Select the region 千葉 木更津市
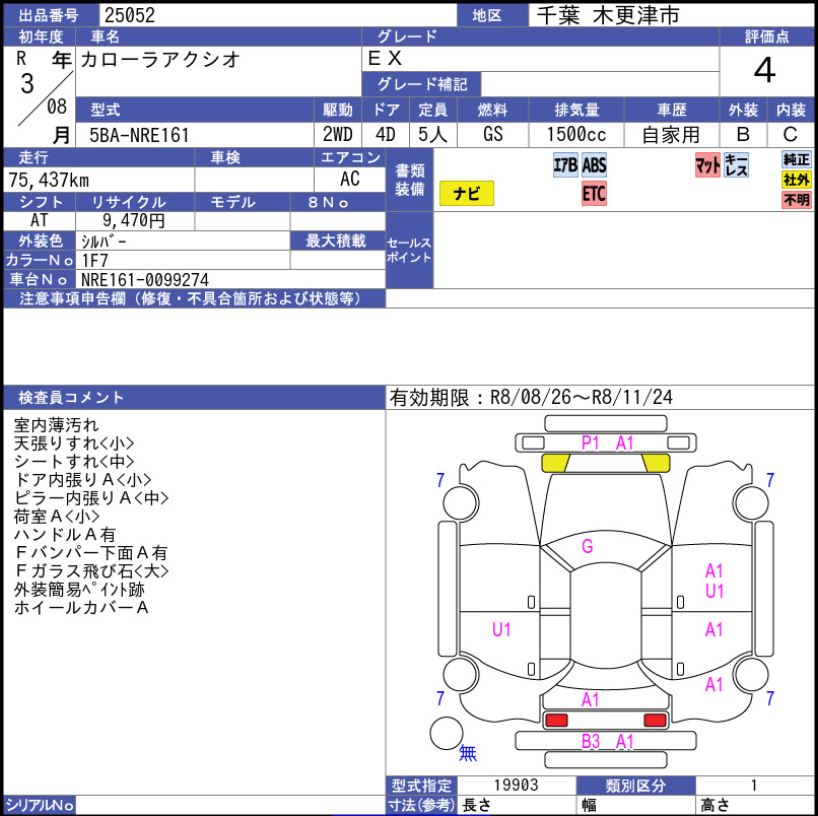818x816 pixels. [x=608, y=15]
